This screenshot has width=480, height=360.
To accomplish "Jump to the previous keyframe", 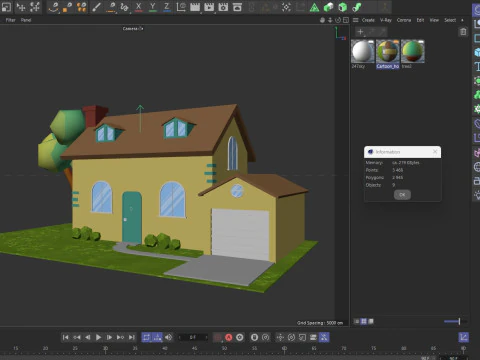I will (77, 337).
